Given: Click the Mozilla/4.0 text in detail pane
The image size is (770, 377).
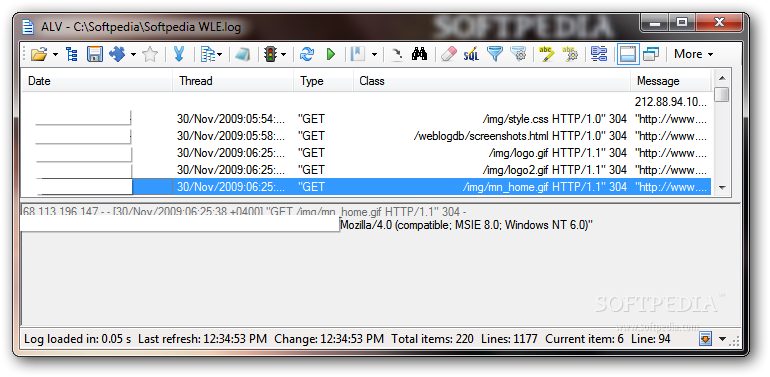Looking at the screenshot, I should click(467, 225).
